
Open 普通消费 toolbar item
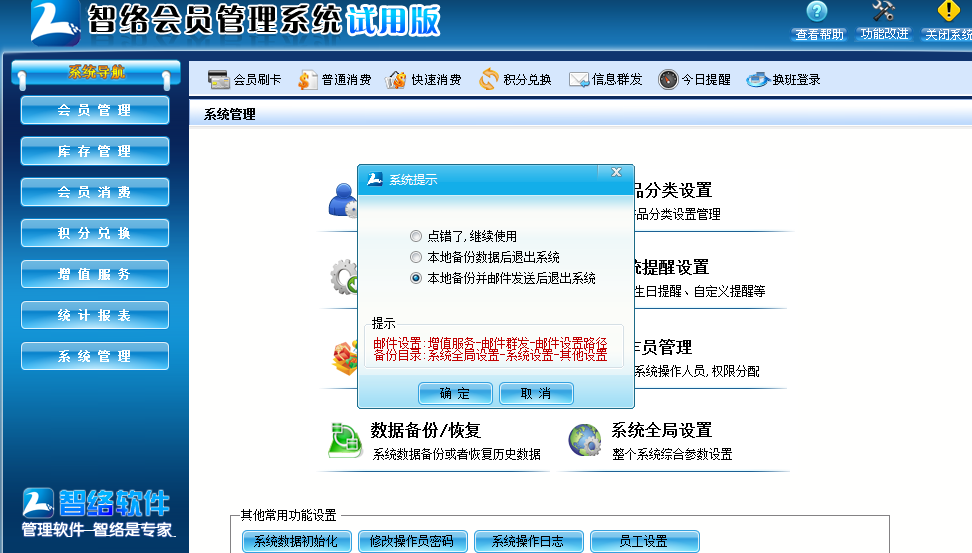[x=334, y=80]
